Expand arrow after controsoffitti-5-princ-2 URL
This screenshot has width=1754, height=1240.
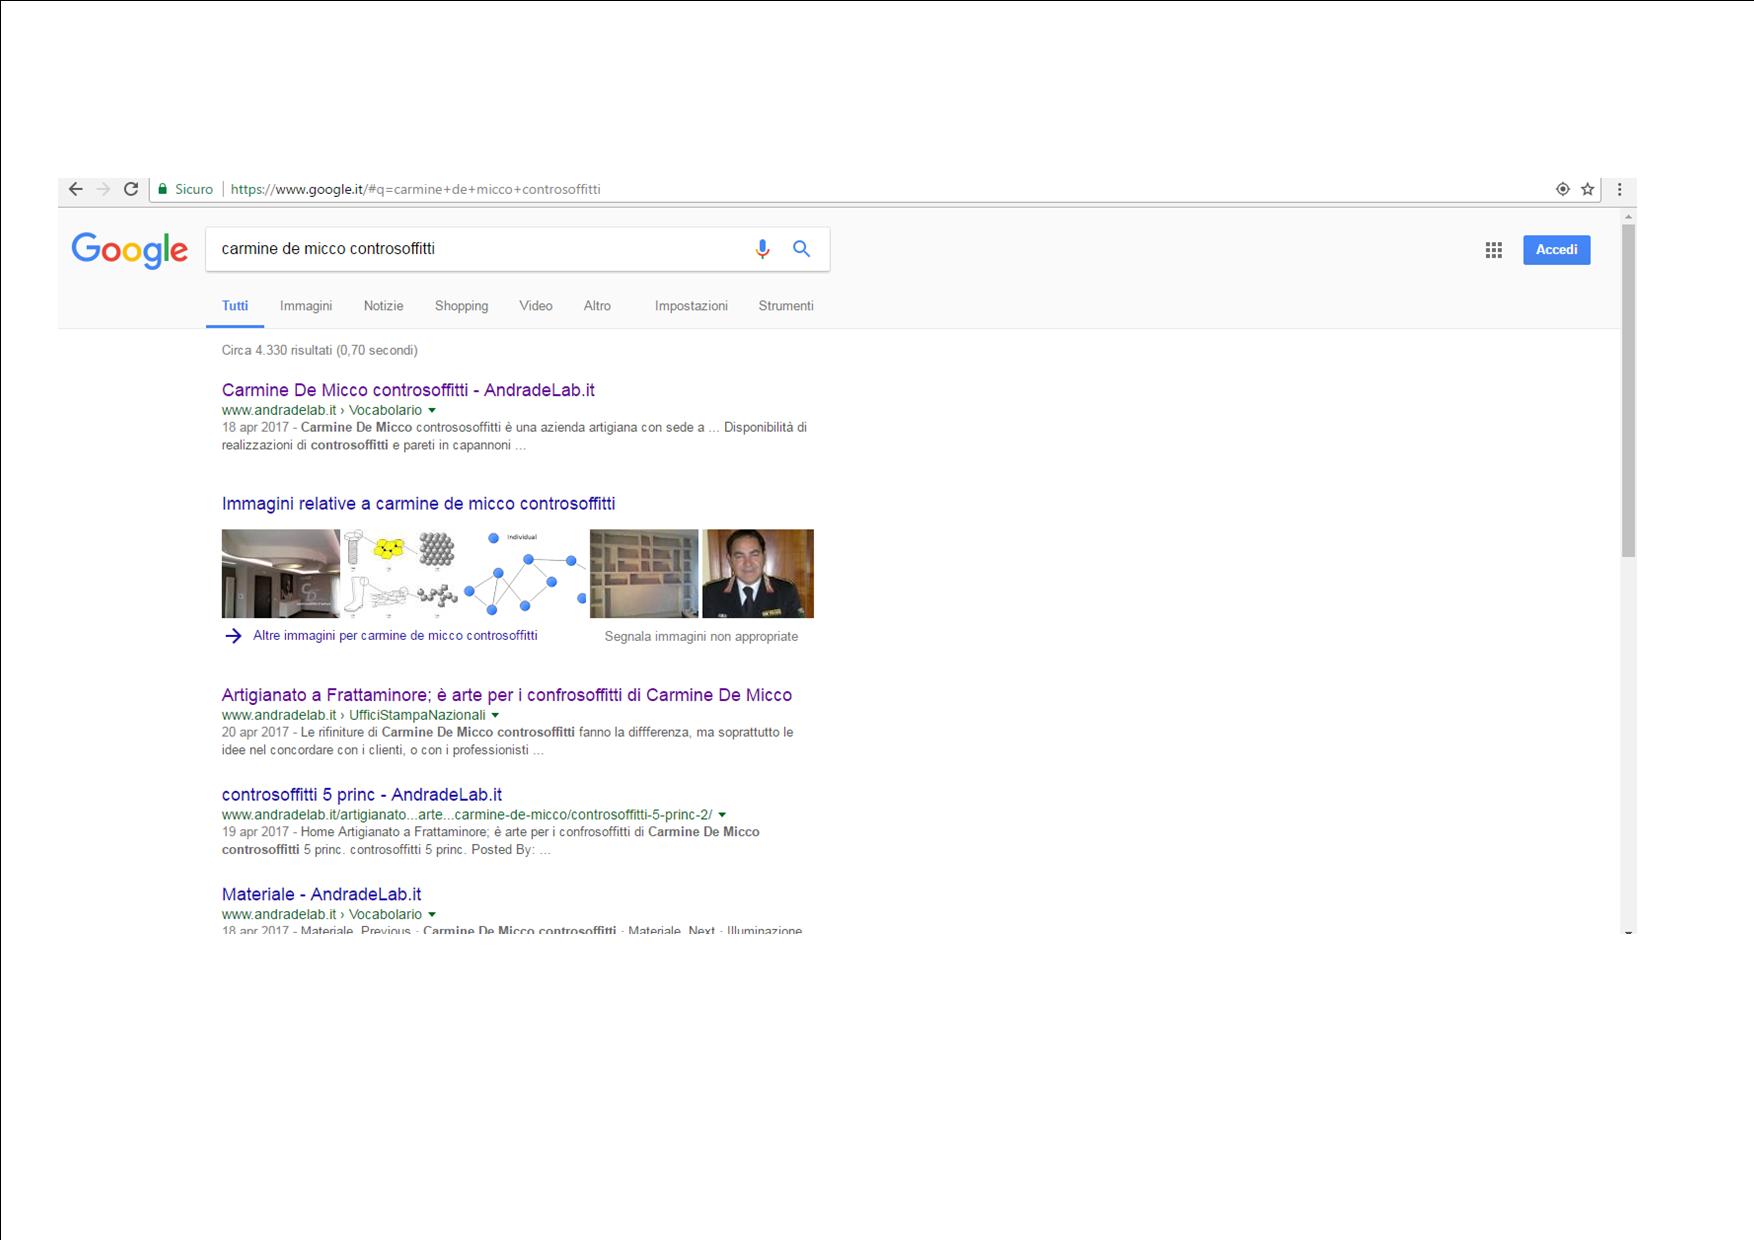722,815
